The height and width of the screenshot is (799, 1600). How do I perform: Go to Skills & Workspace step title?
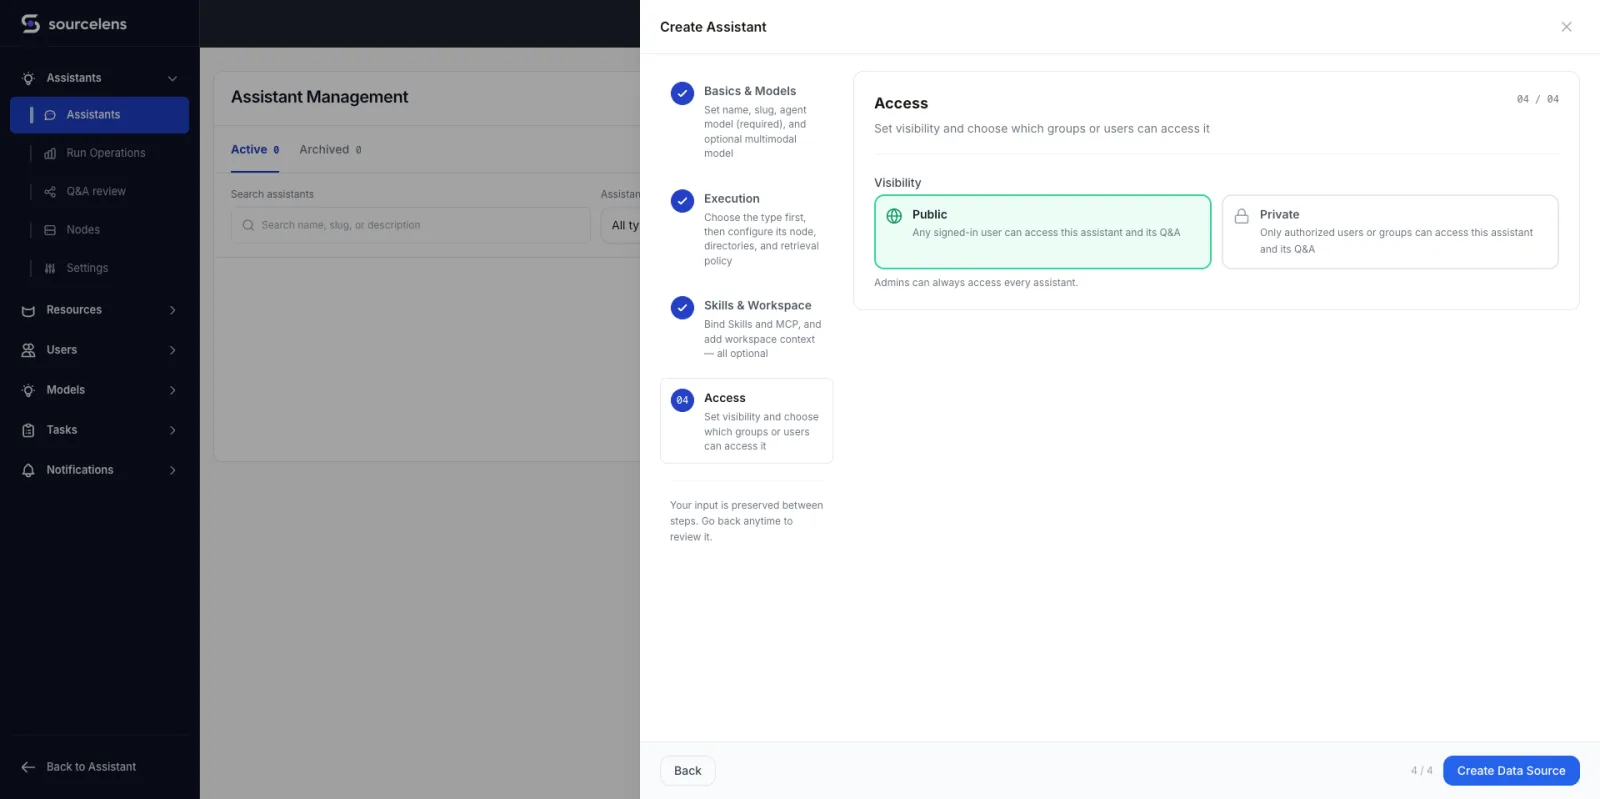[x=758, y=306]
